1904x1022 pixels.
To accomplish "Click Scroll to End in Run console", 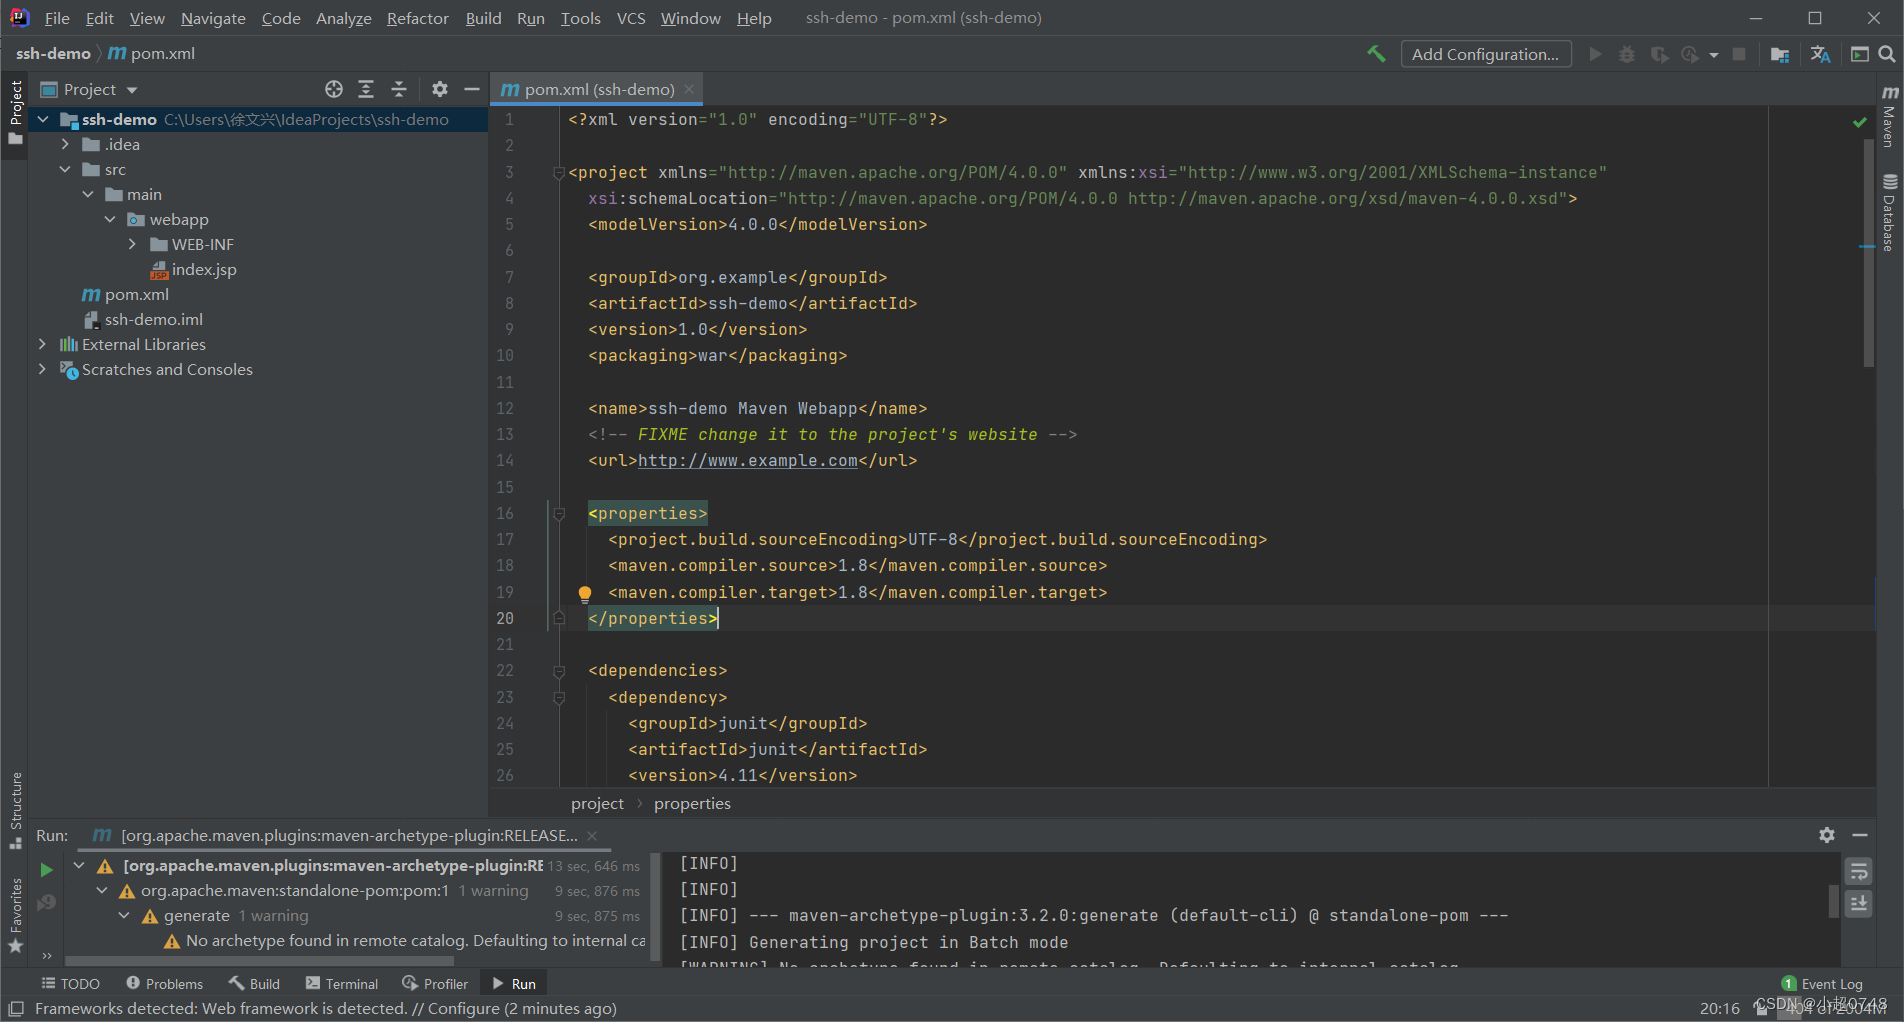I will pyautogui.click(x=1859, y=904).
